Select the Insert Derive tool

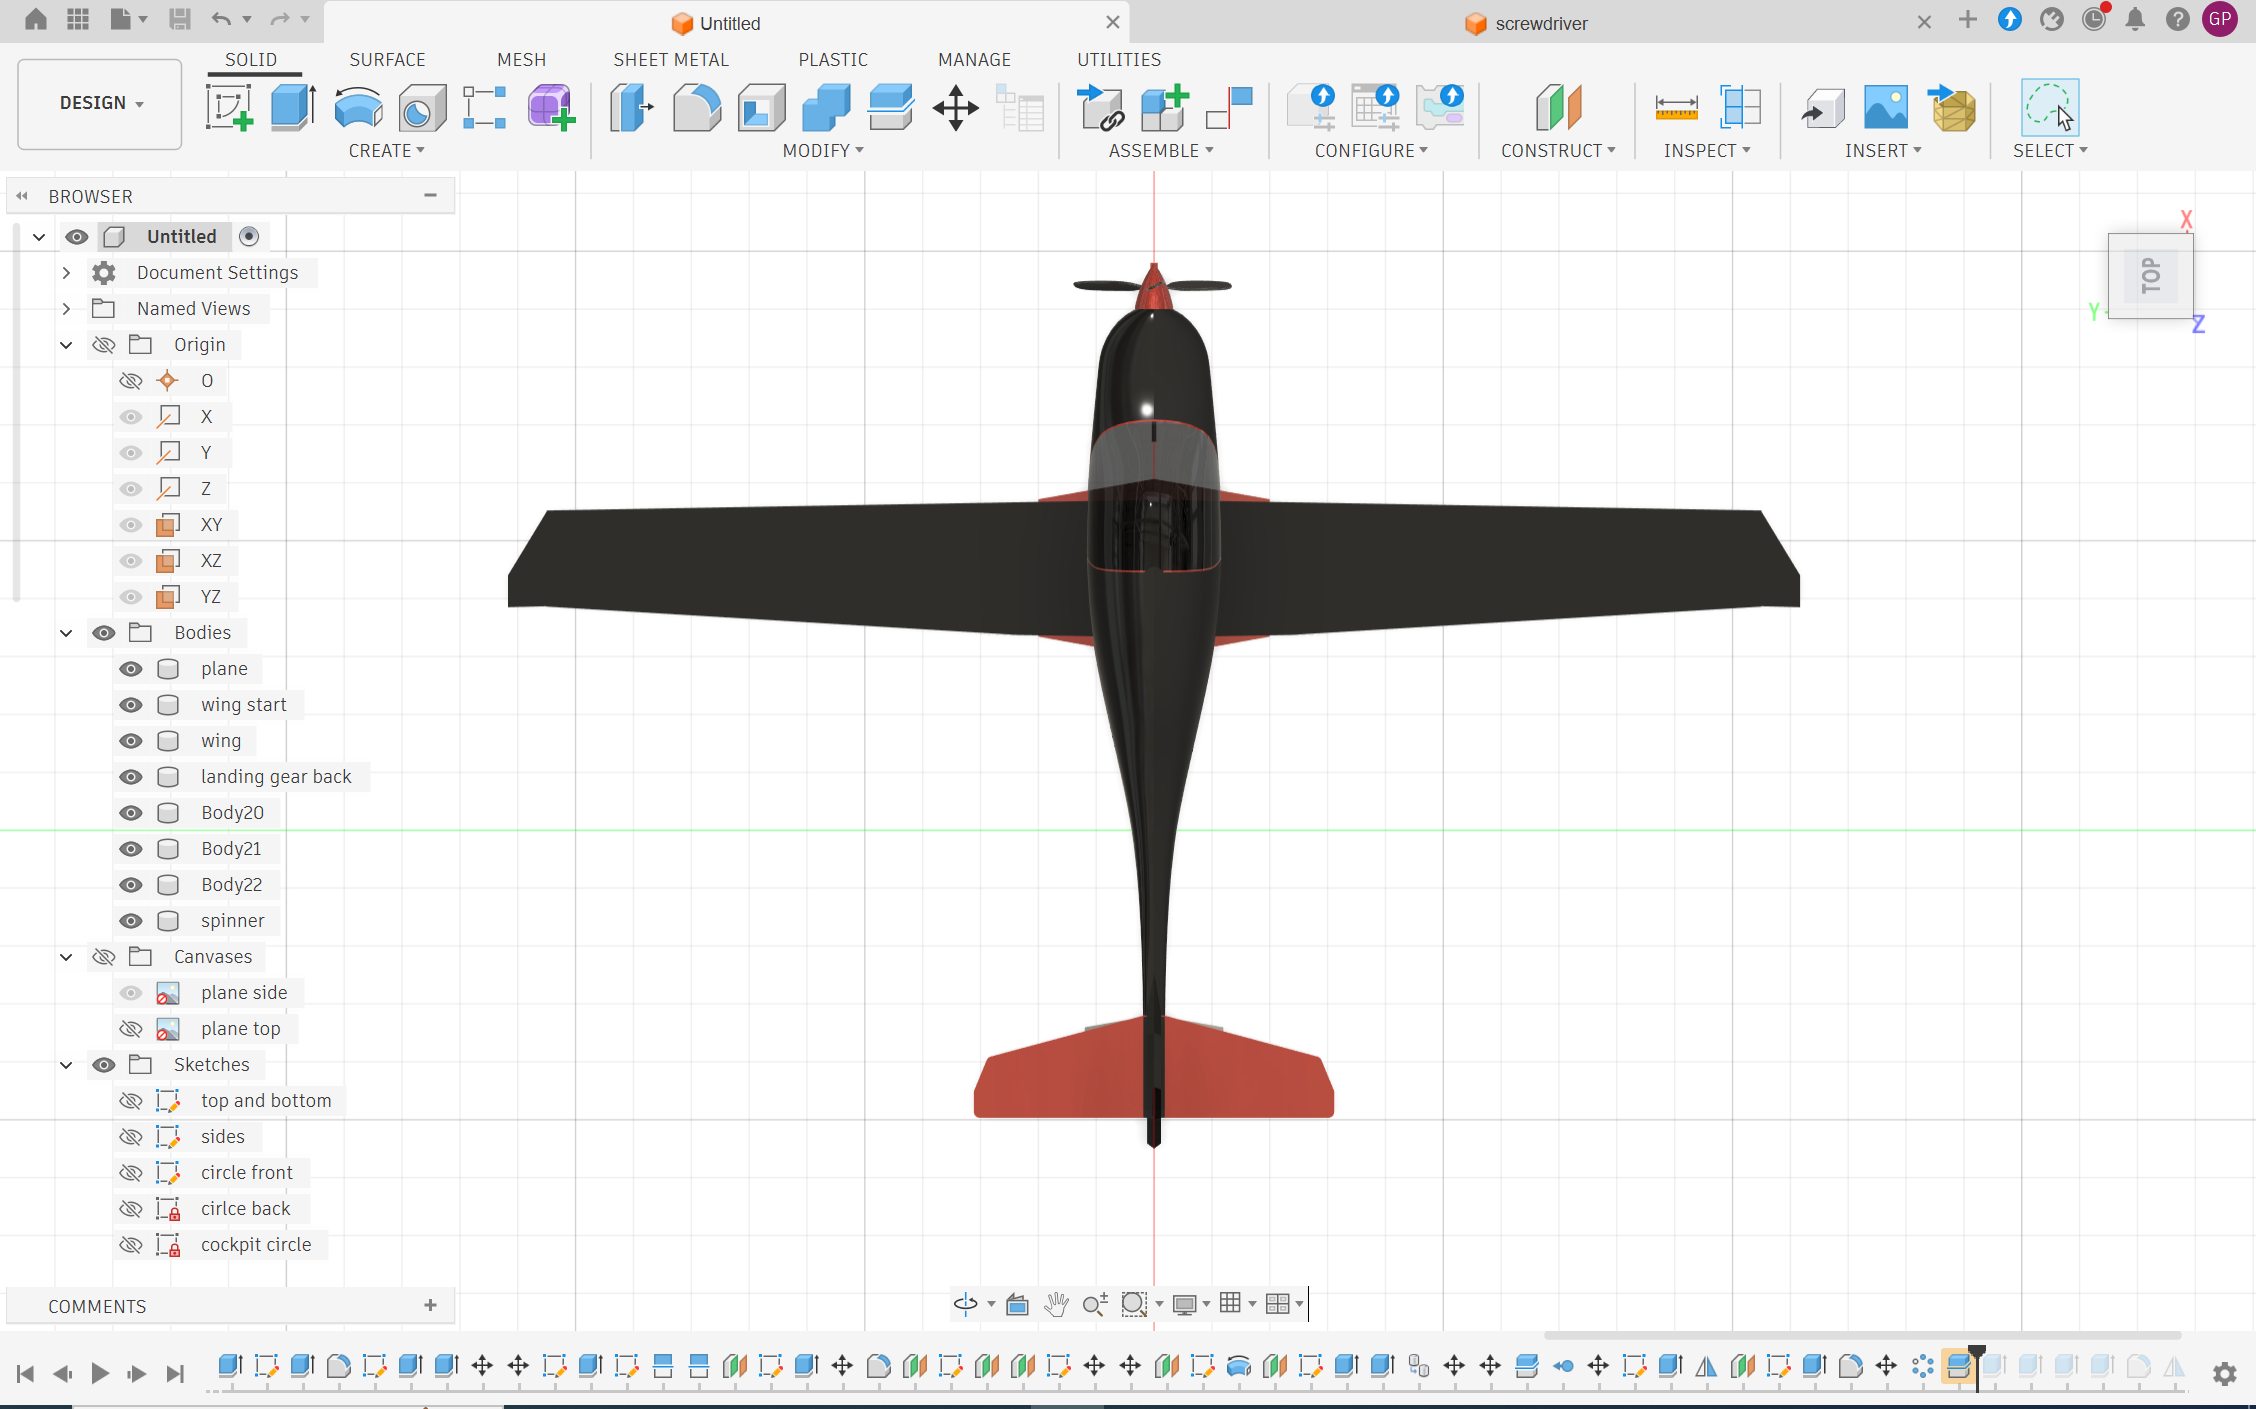1822,107
